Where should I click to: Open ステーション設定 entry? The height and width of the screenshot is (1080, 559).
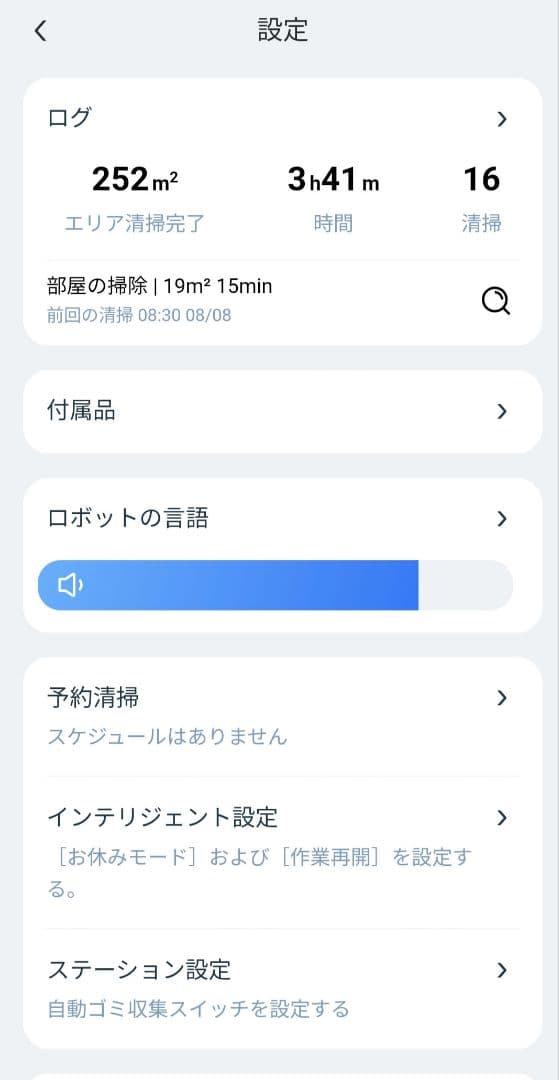[282, 988]
